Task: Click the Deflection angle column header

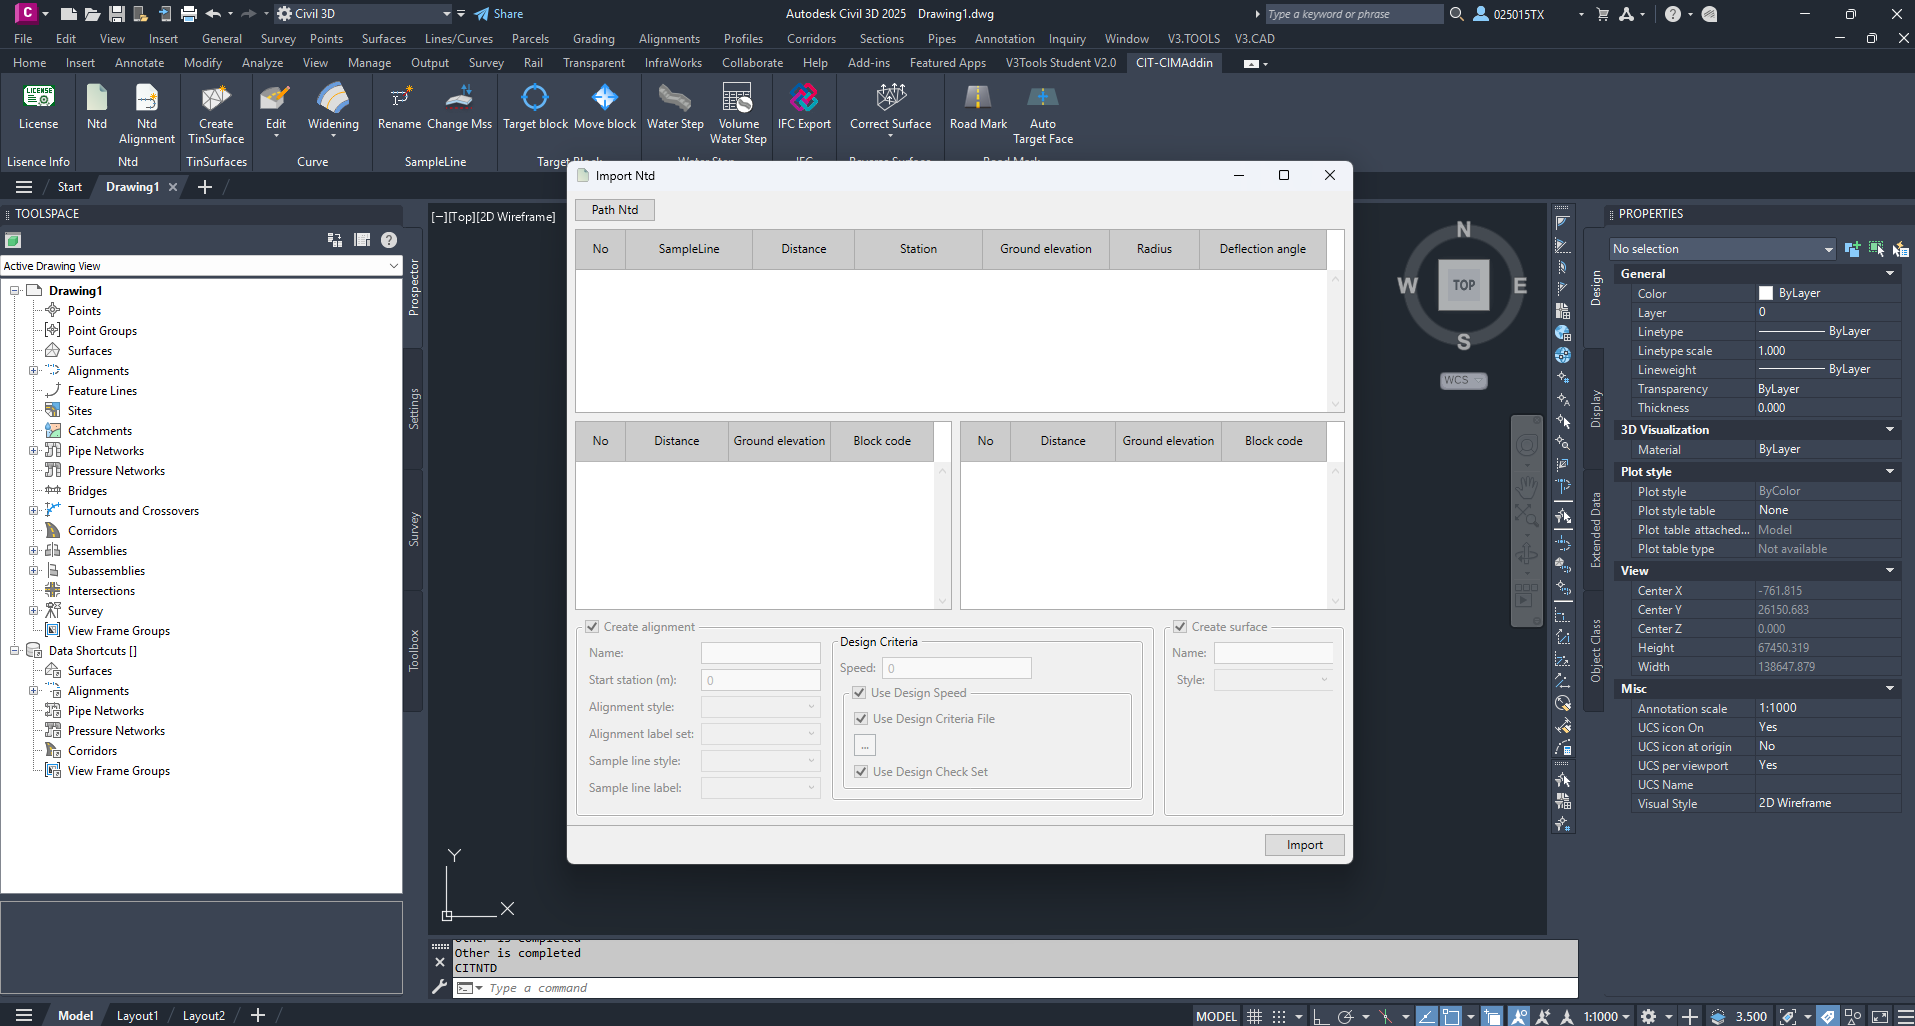Action: (1262, 249)
